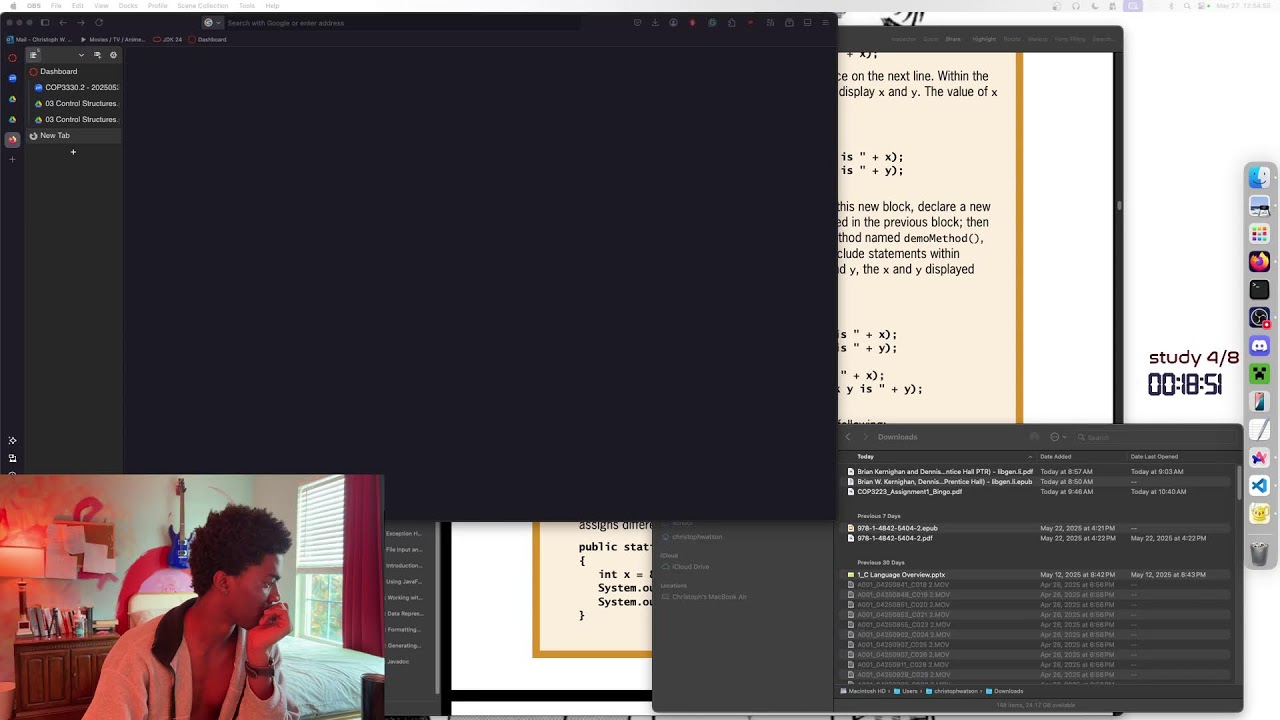Open Discord from the dock
The image size is (1280, 720).
point(1259,345)
